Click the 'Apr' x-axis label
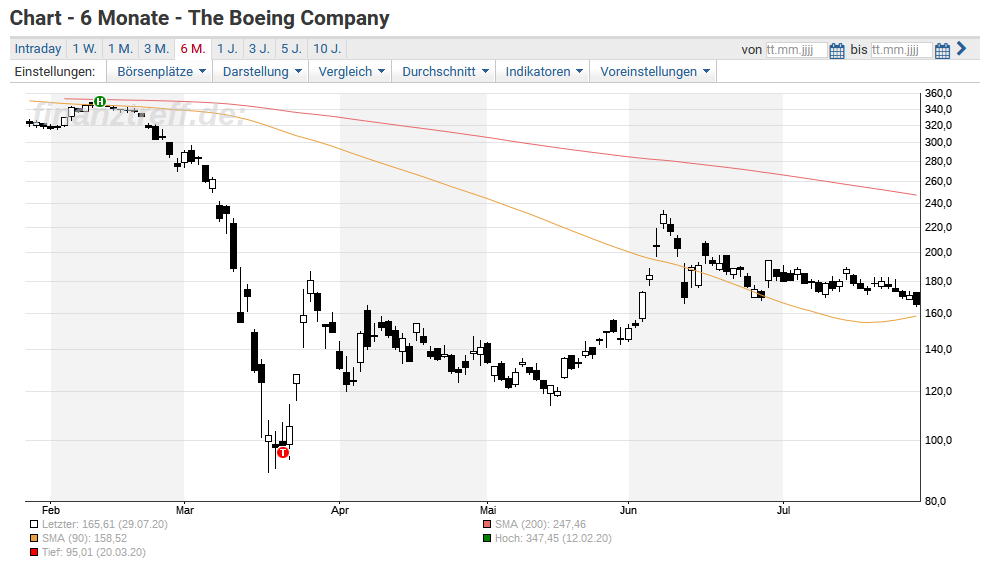The width and height of the screenshot is (988, 574). pos(340,510)
